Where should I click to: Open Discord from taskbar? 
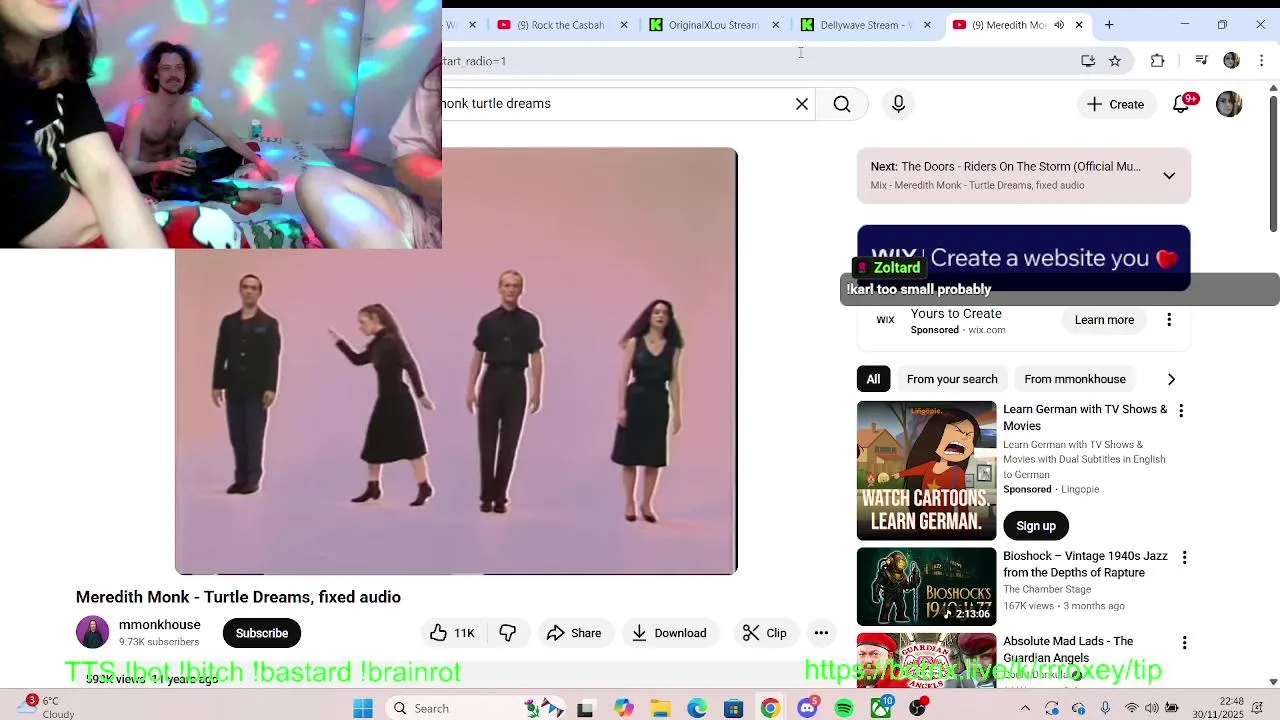[807, 708]
